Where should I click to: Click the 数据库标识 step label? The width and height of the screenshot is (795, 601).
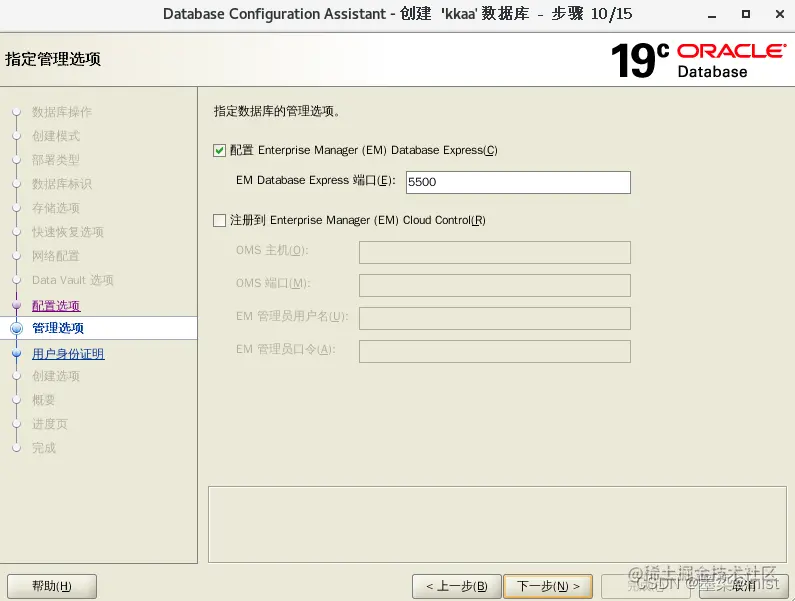(x=62, y=184)
